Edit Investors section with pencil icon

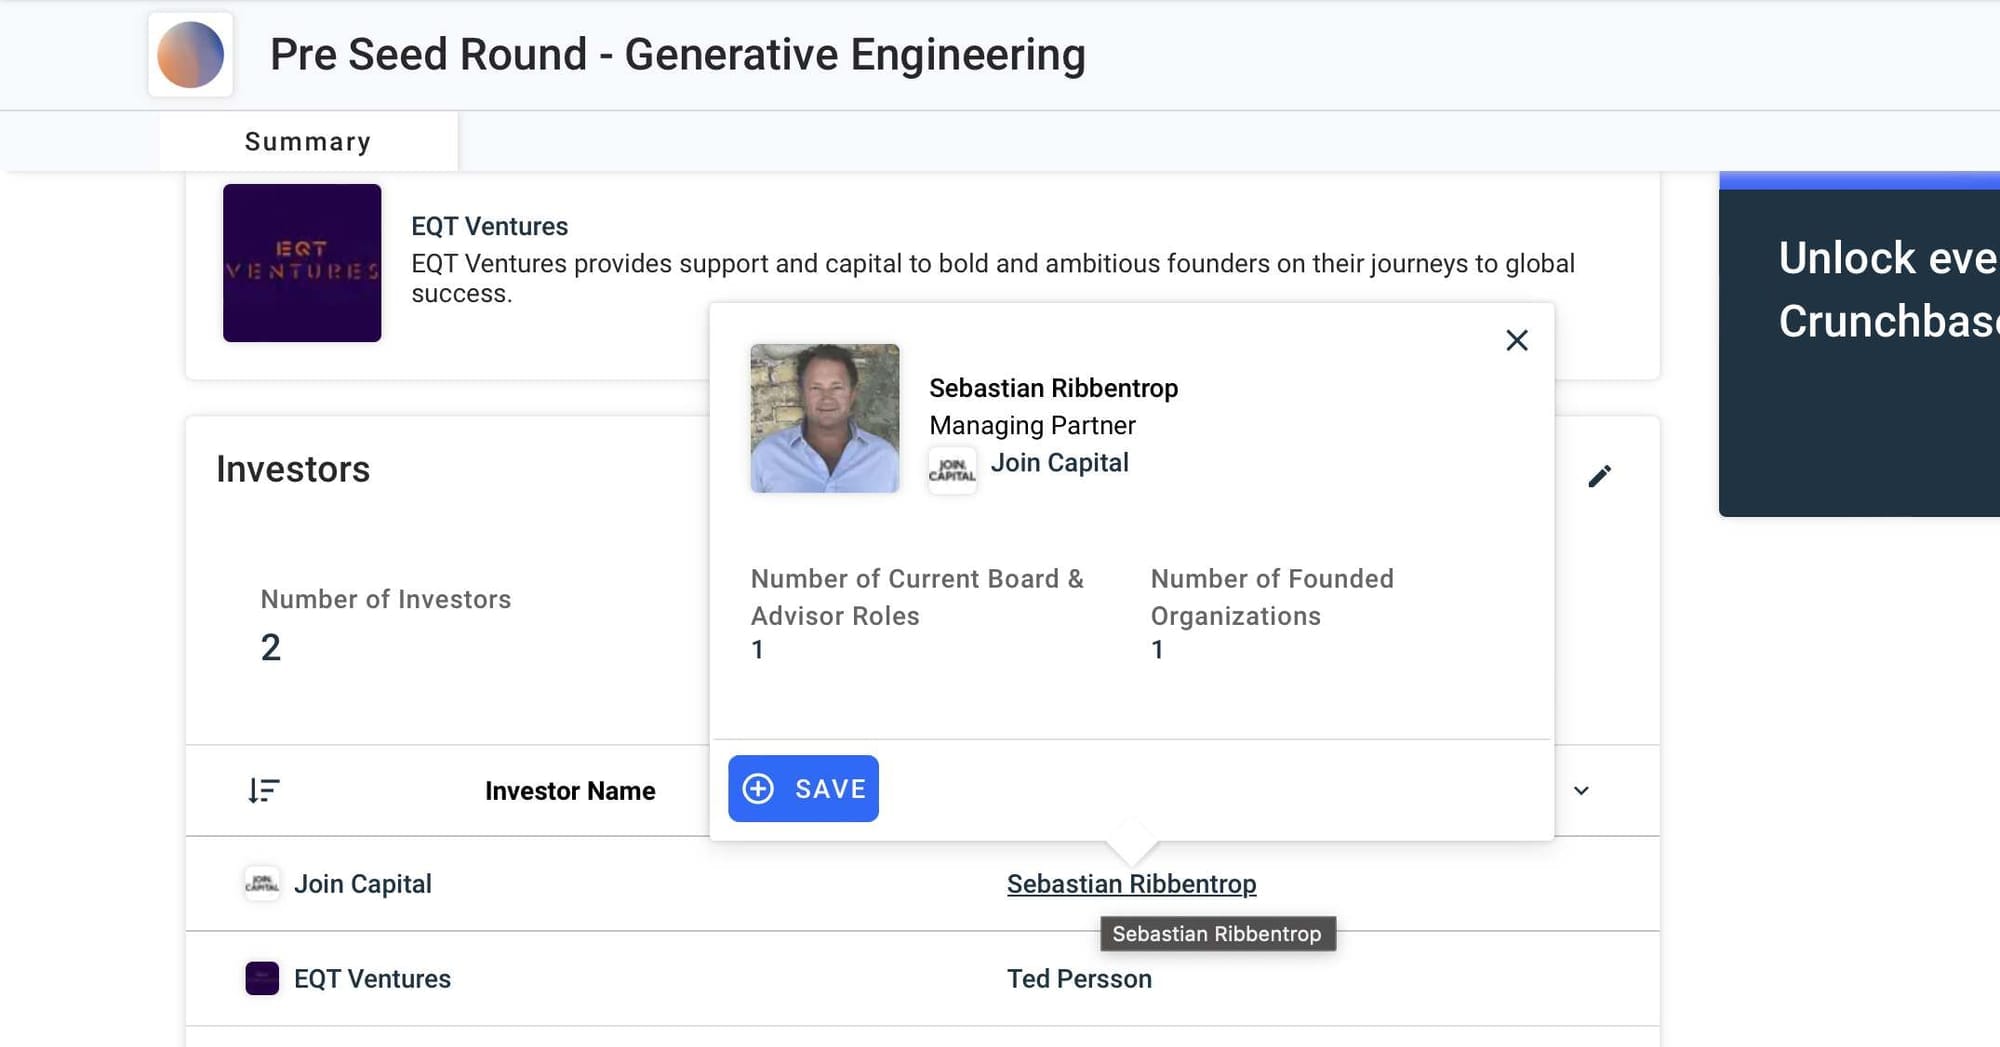tap(1600, 476)
